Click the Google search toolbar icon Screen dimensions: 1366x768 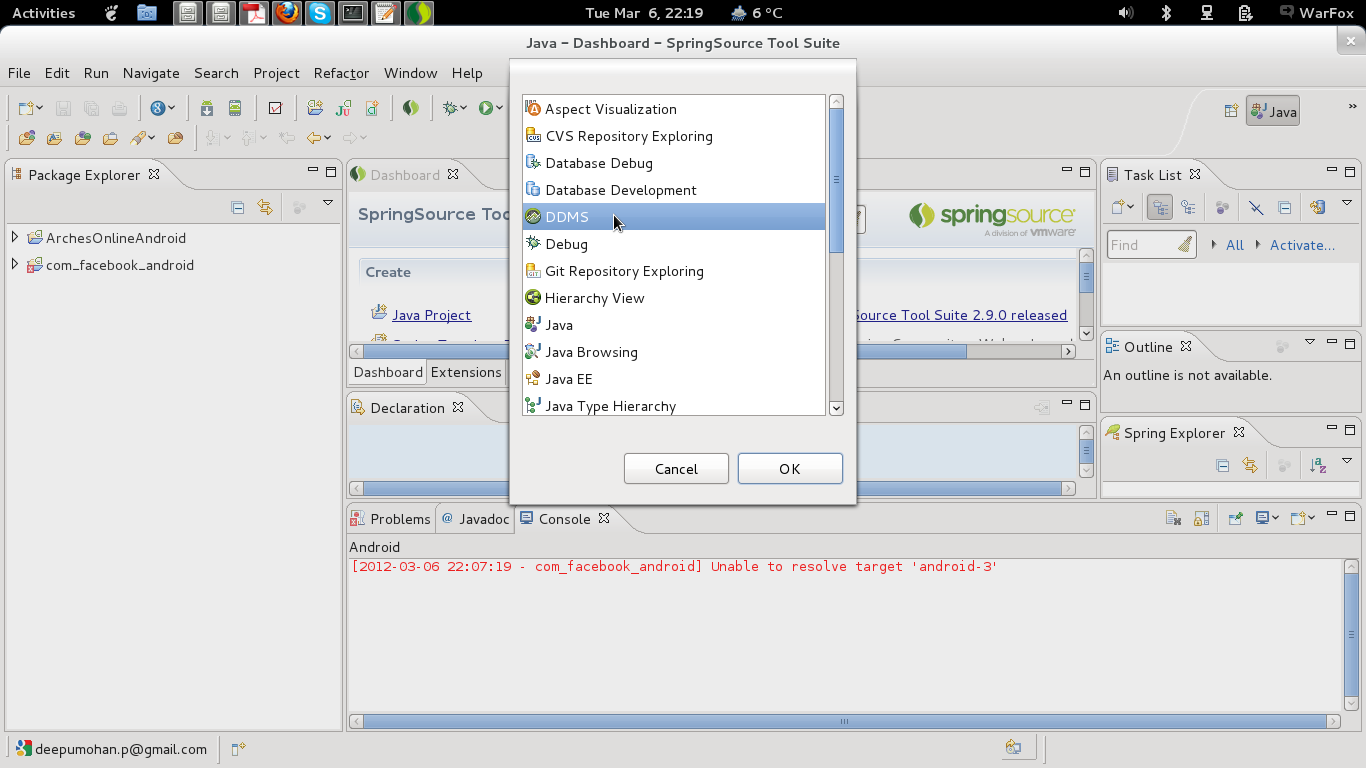[x=157, y=108]
